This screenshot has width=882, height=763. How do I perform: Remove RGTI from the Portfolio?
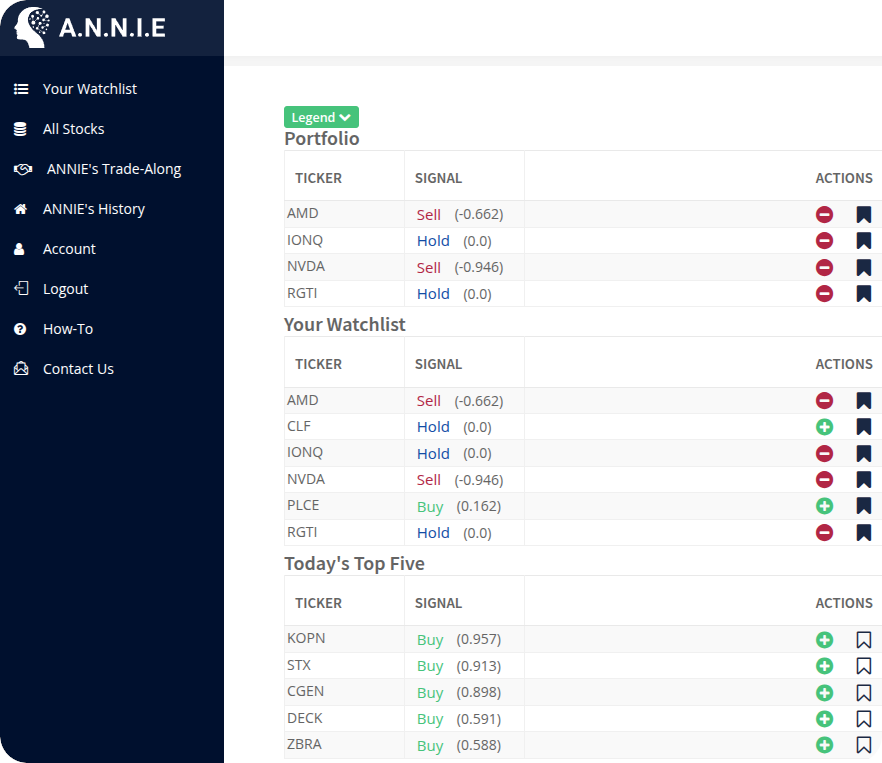coord(824,293)
